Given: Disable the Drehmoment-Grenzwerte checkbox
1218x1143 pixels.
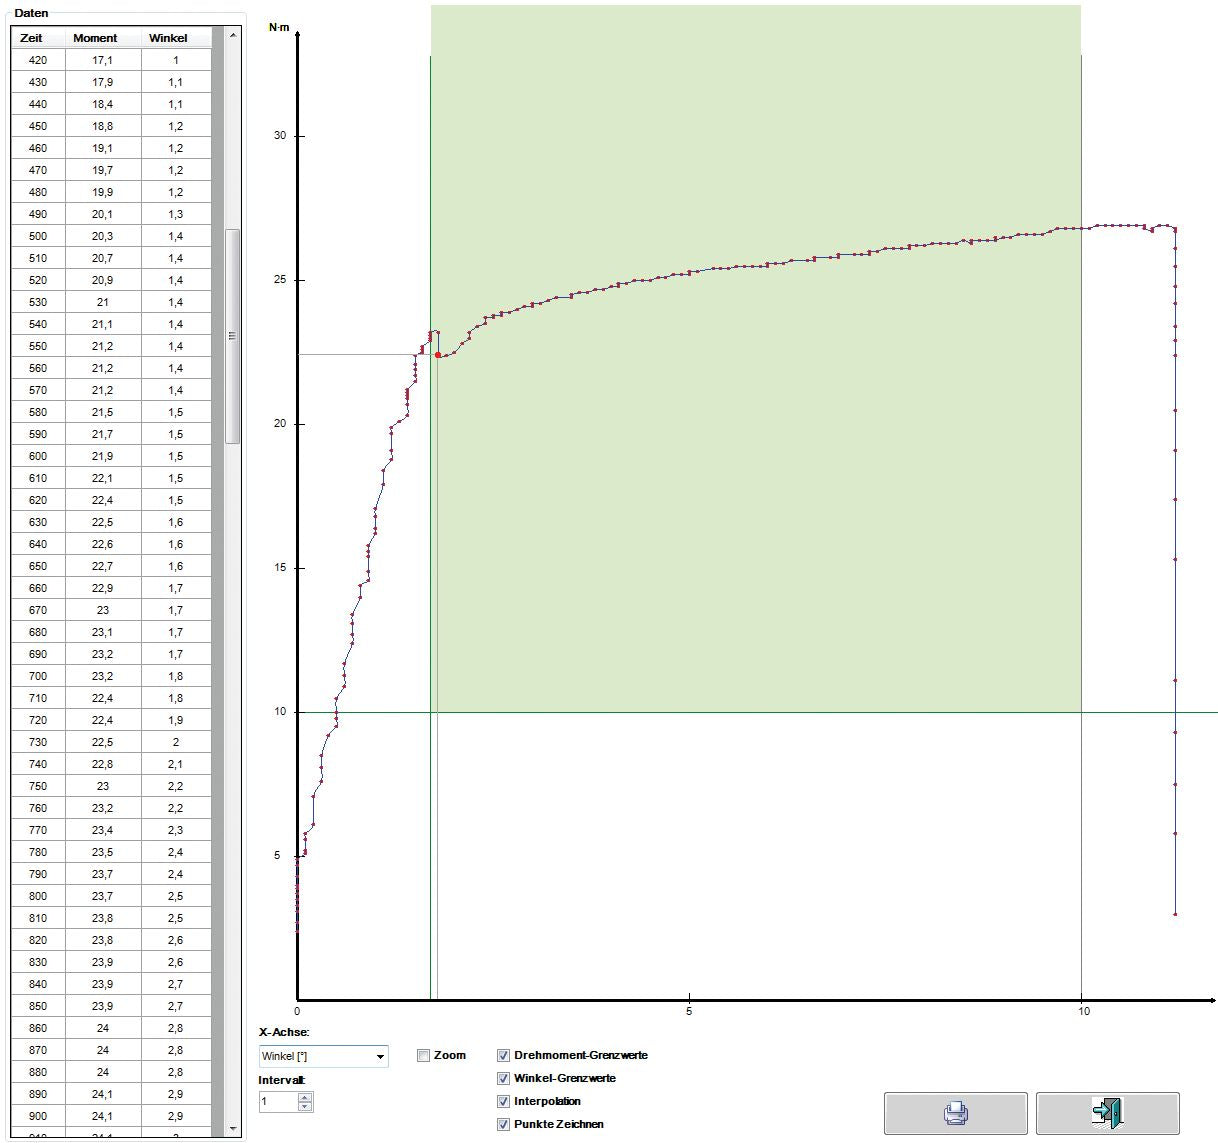Looking at the screenshot, I should click(x=502, y=1054).
